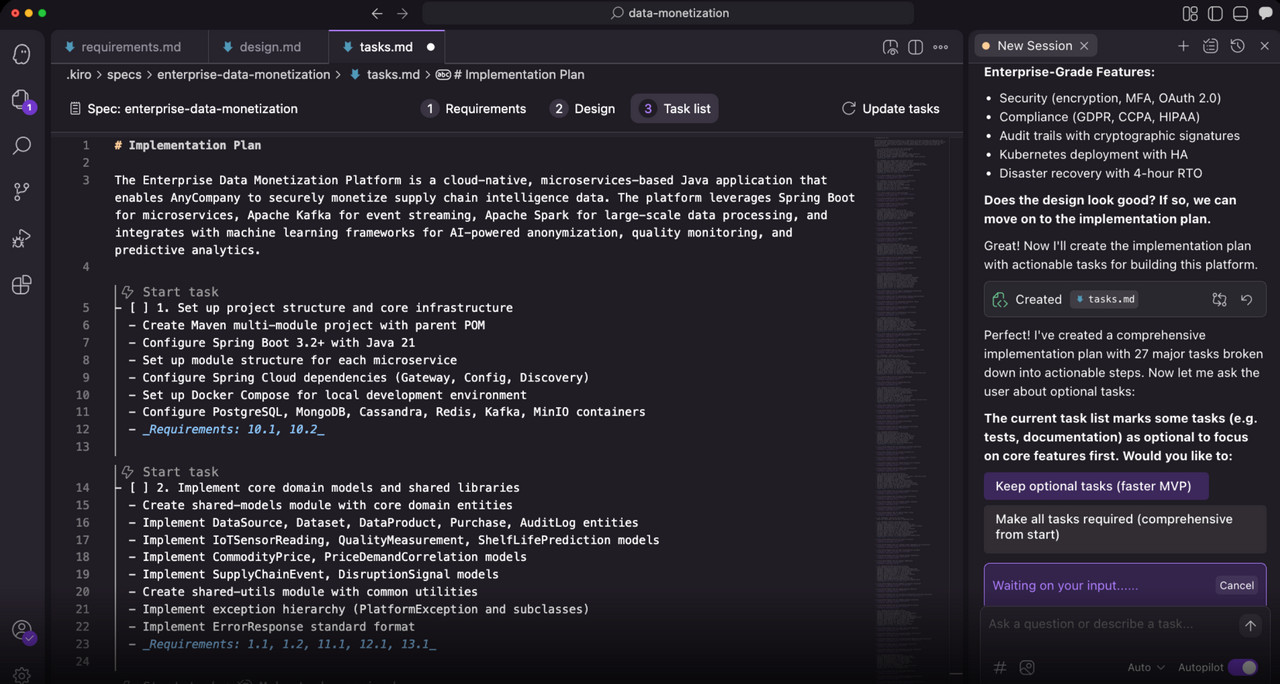Switch to the design.md tab
The image size is (1280, 684).
(x=269, y=47)
